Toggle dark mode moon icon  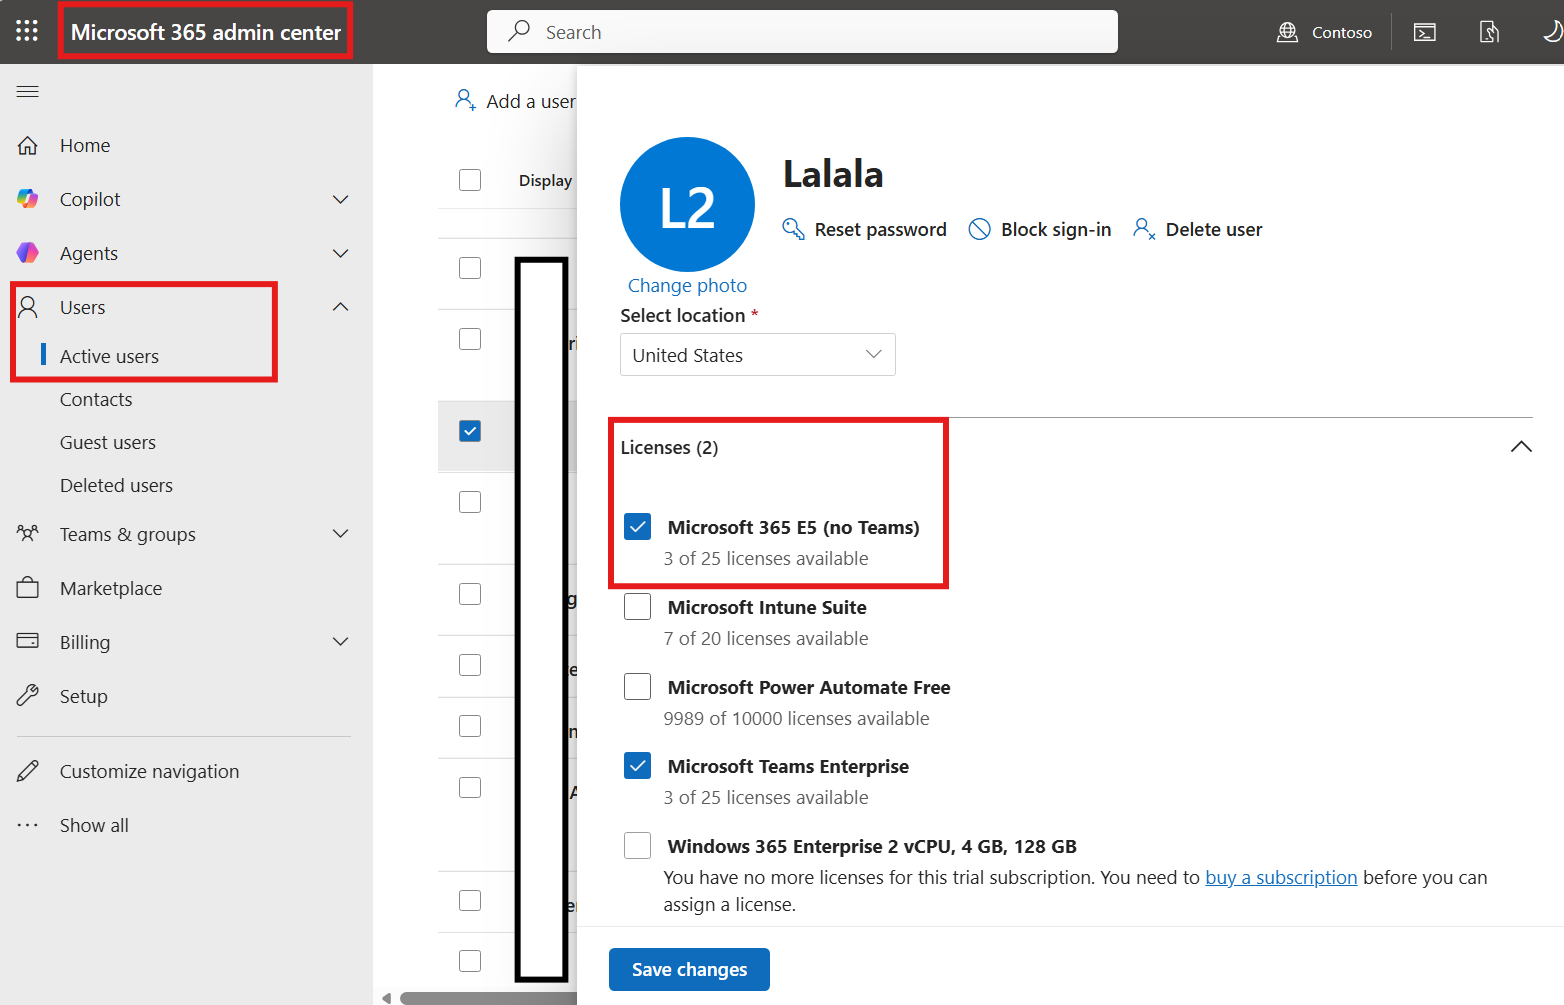coord(1552,32)
